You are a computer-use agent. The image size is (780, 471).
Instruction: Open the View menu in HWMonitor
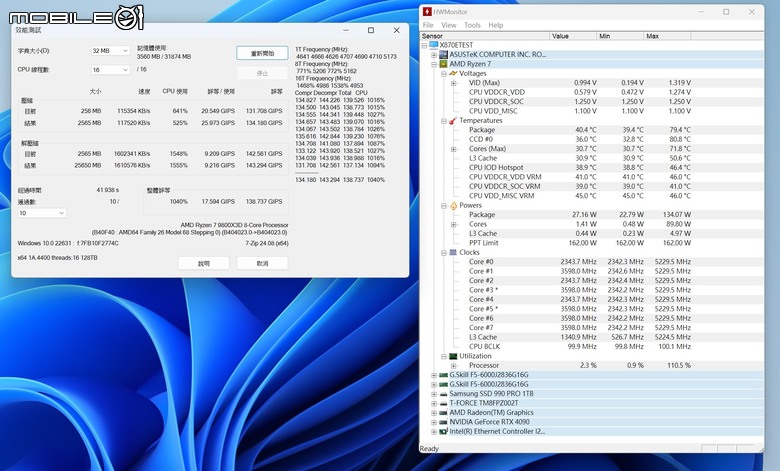pos(449,25)
